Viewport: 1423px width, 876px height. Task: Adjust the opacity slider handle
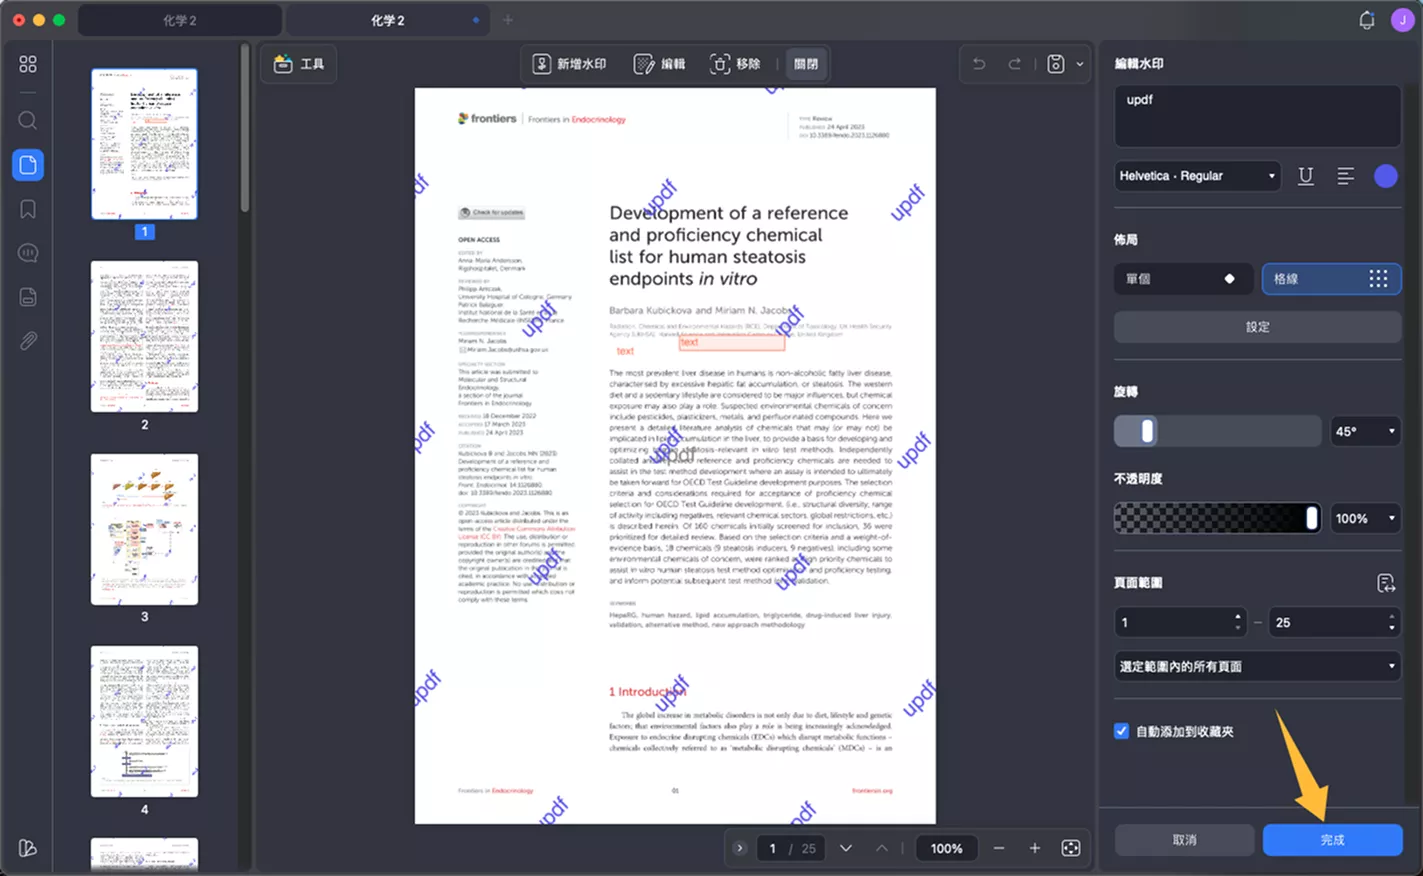[1311, 518]
